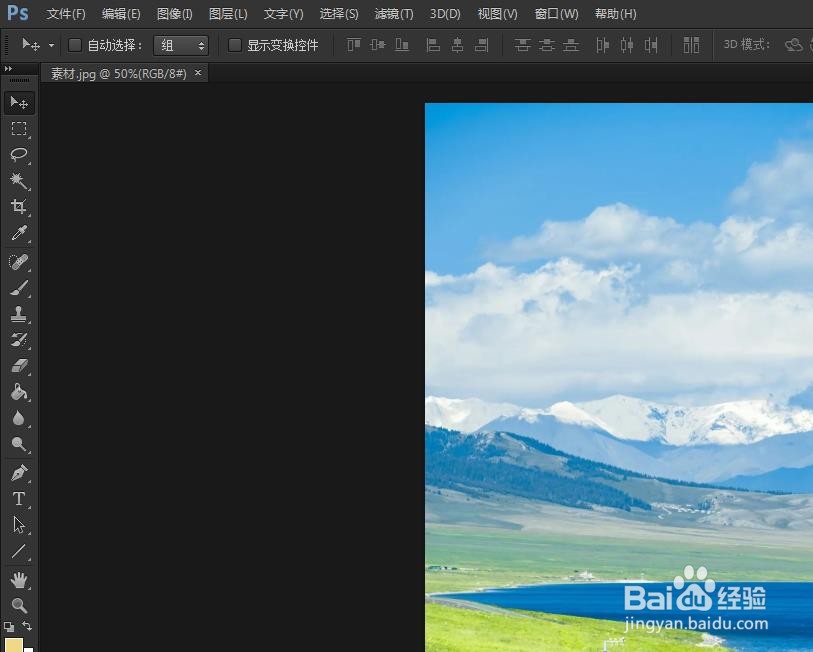
Task: Select the Pen tool
Action: click(19, 472)
